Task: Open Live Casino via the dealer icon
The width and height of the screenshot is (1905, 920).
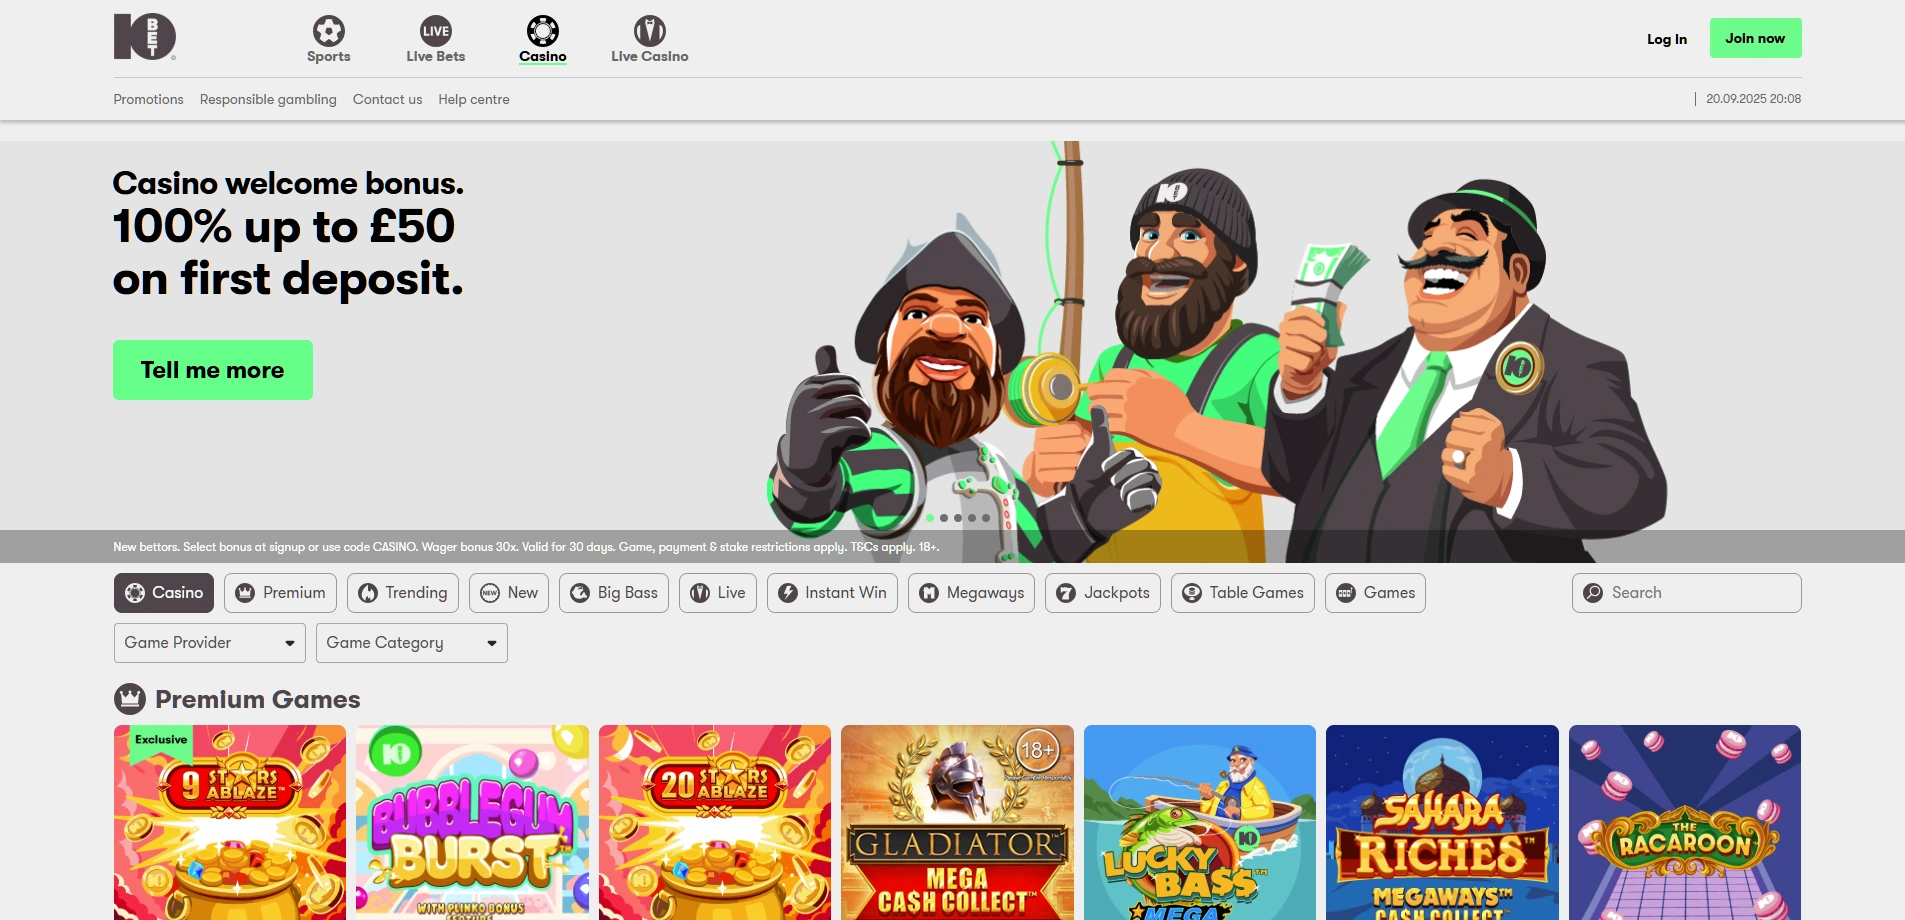Action: coord(650,29)
